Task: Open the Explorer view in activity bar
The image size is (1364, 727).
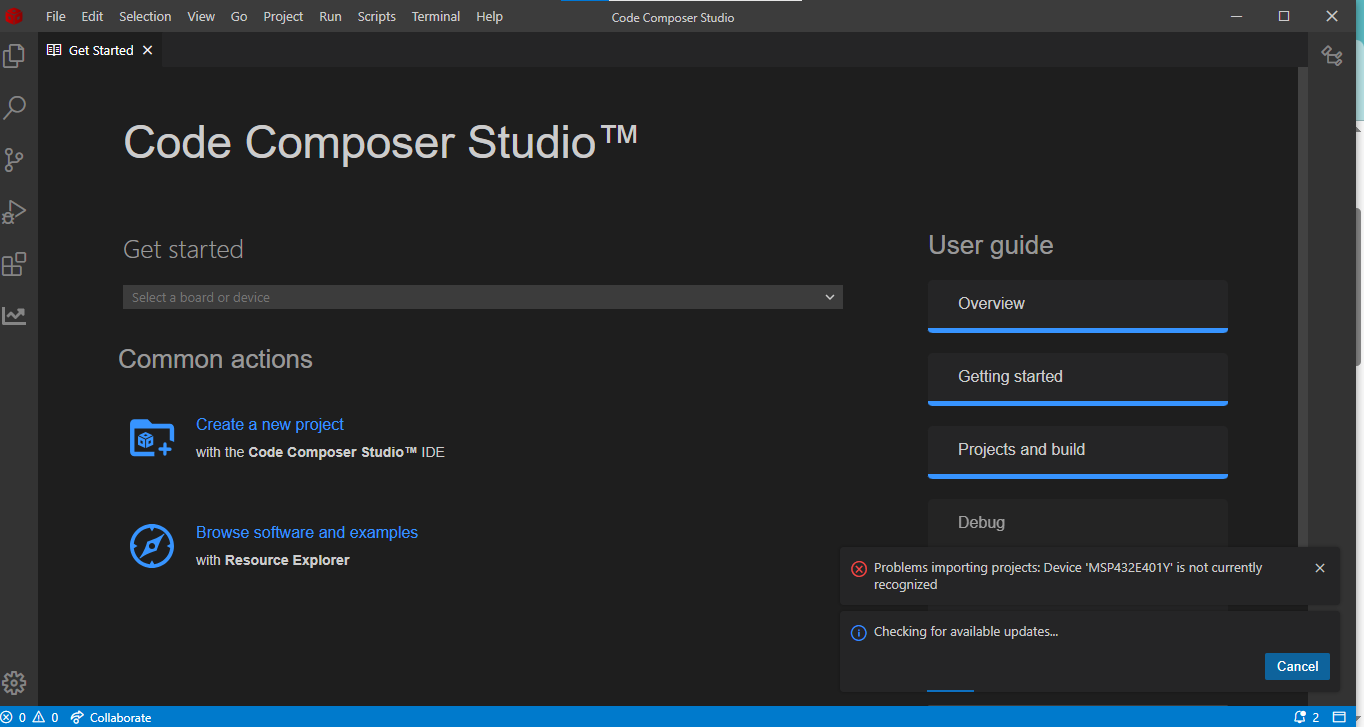Action: point(14,56)
